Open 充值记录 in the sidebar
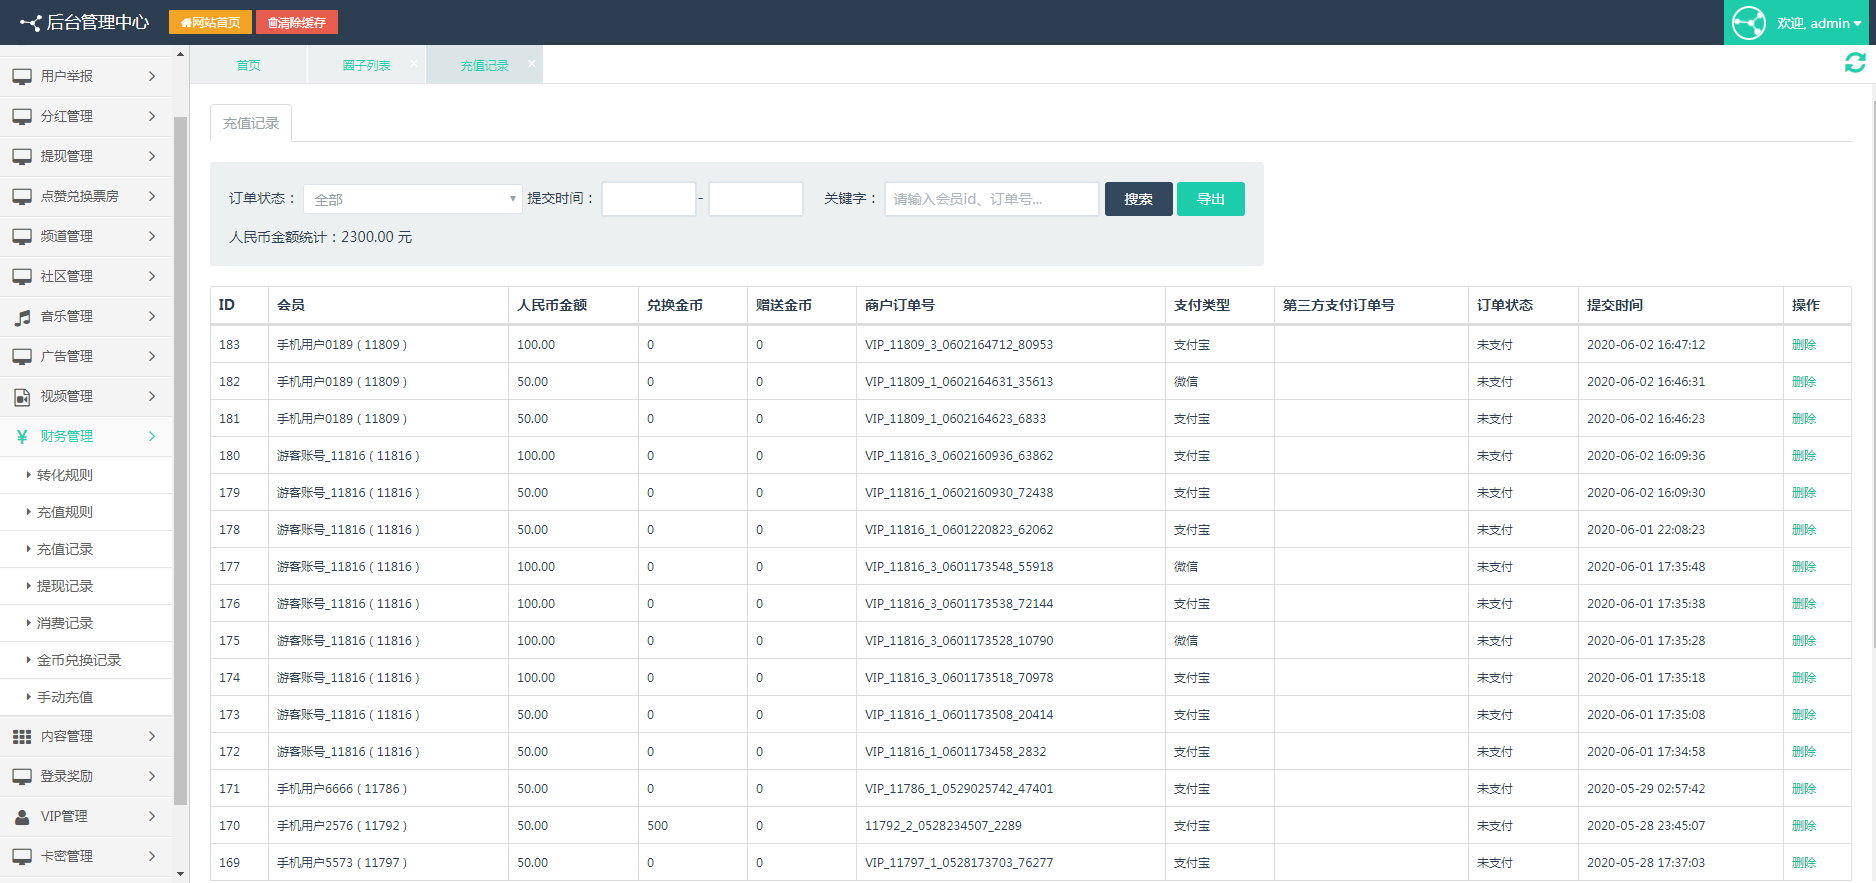This screenshot has width=1876, height=883. pyautogui.click(x=65, y=549)
